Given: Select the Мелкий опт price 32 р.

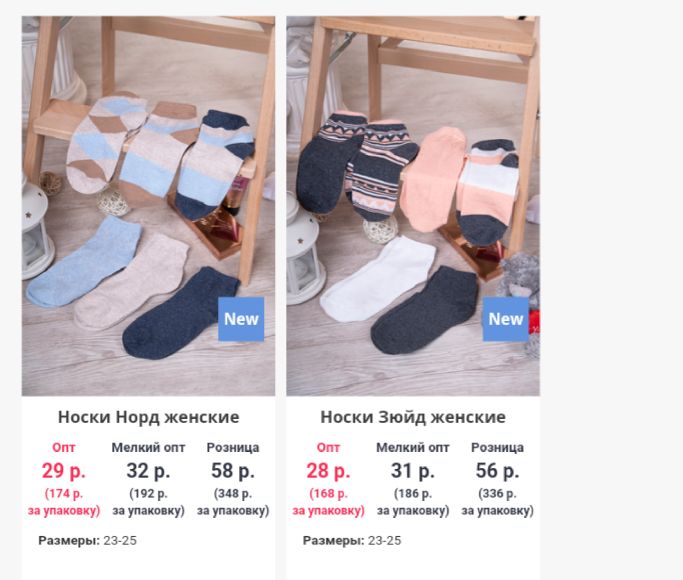Looking at the screenshot, I should coord(148,471).
